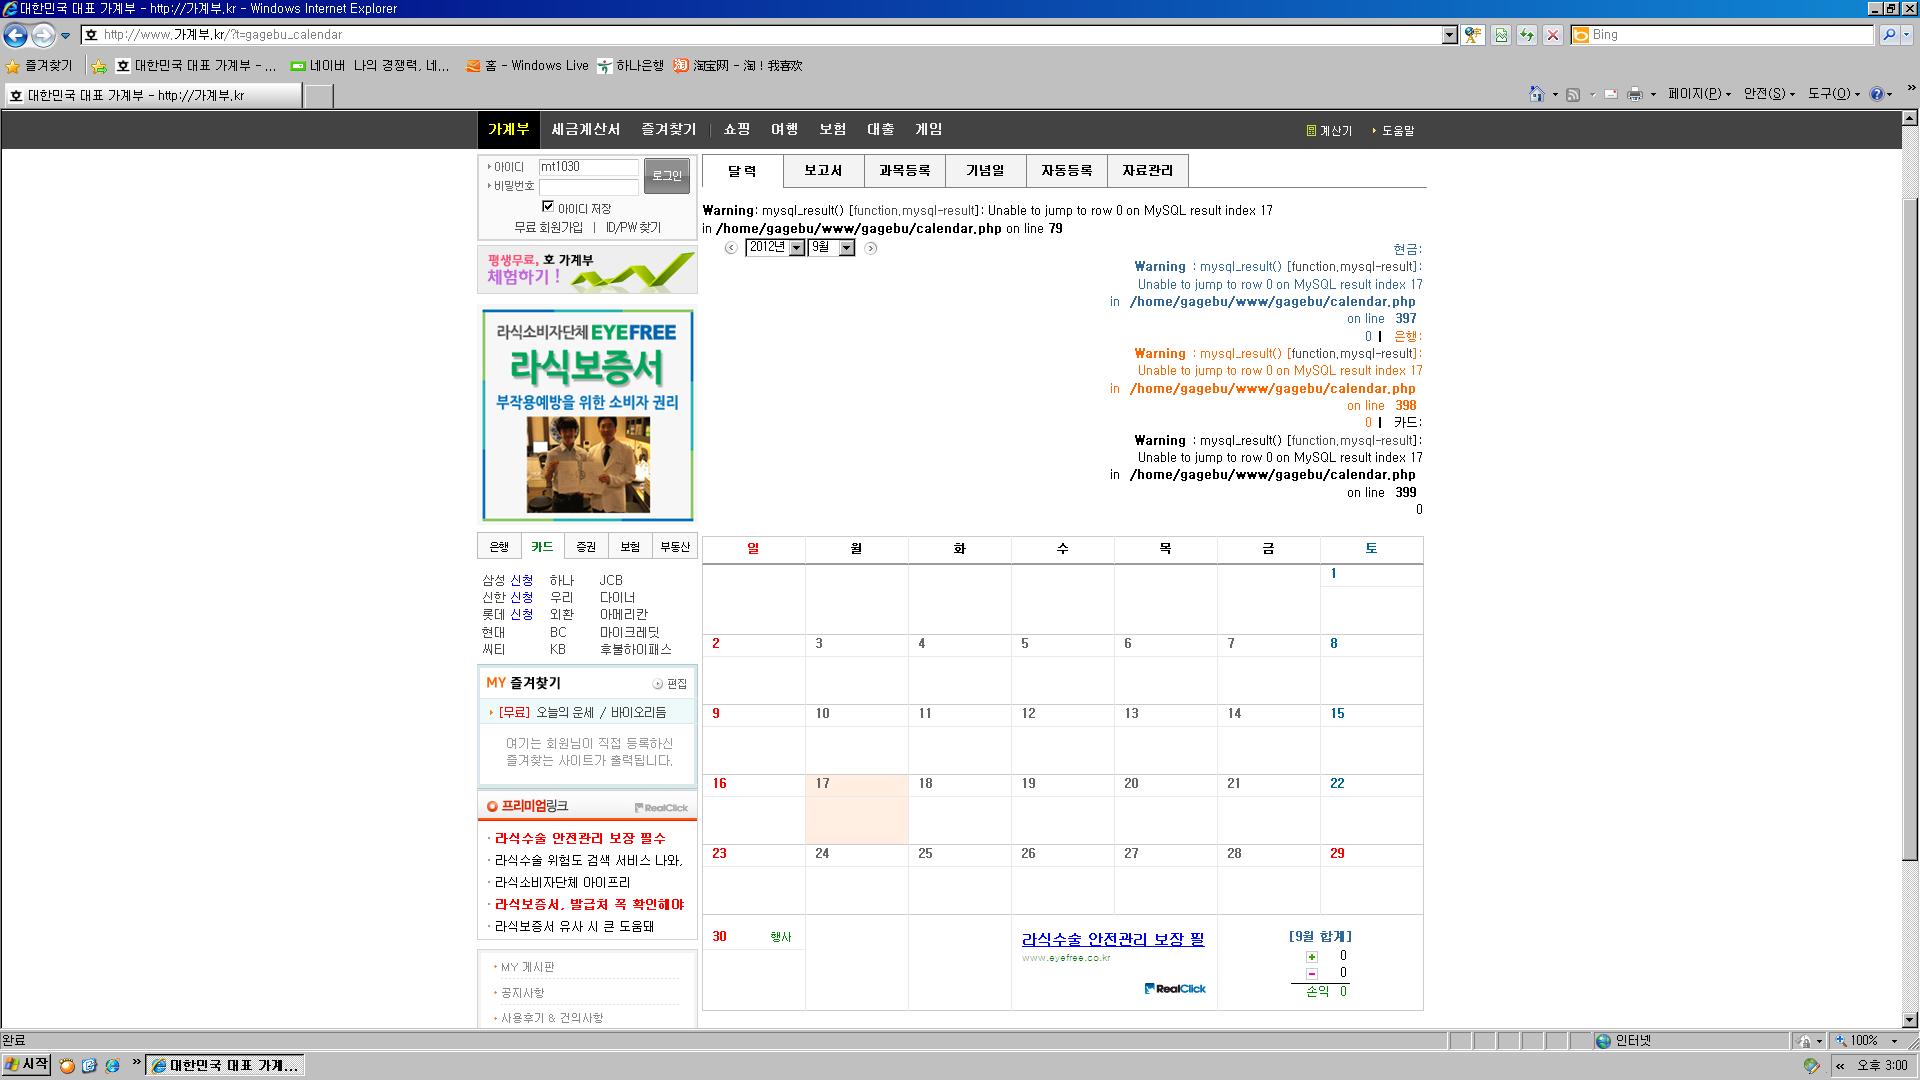The width and height of the screenshot is (1920, 1080).
Task: Open 세금계산서 in top navigation
Action: click(585, 130)
